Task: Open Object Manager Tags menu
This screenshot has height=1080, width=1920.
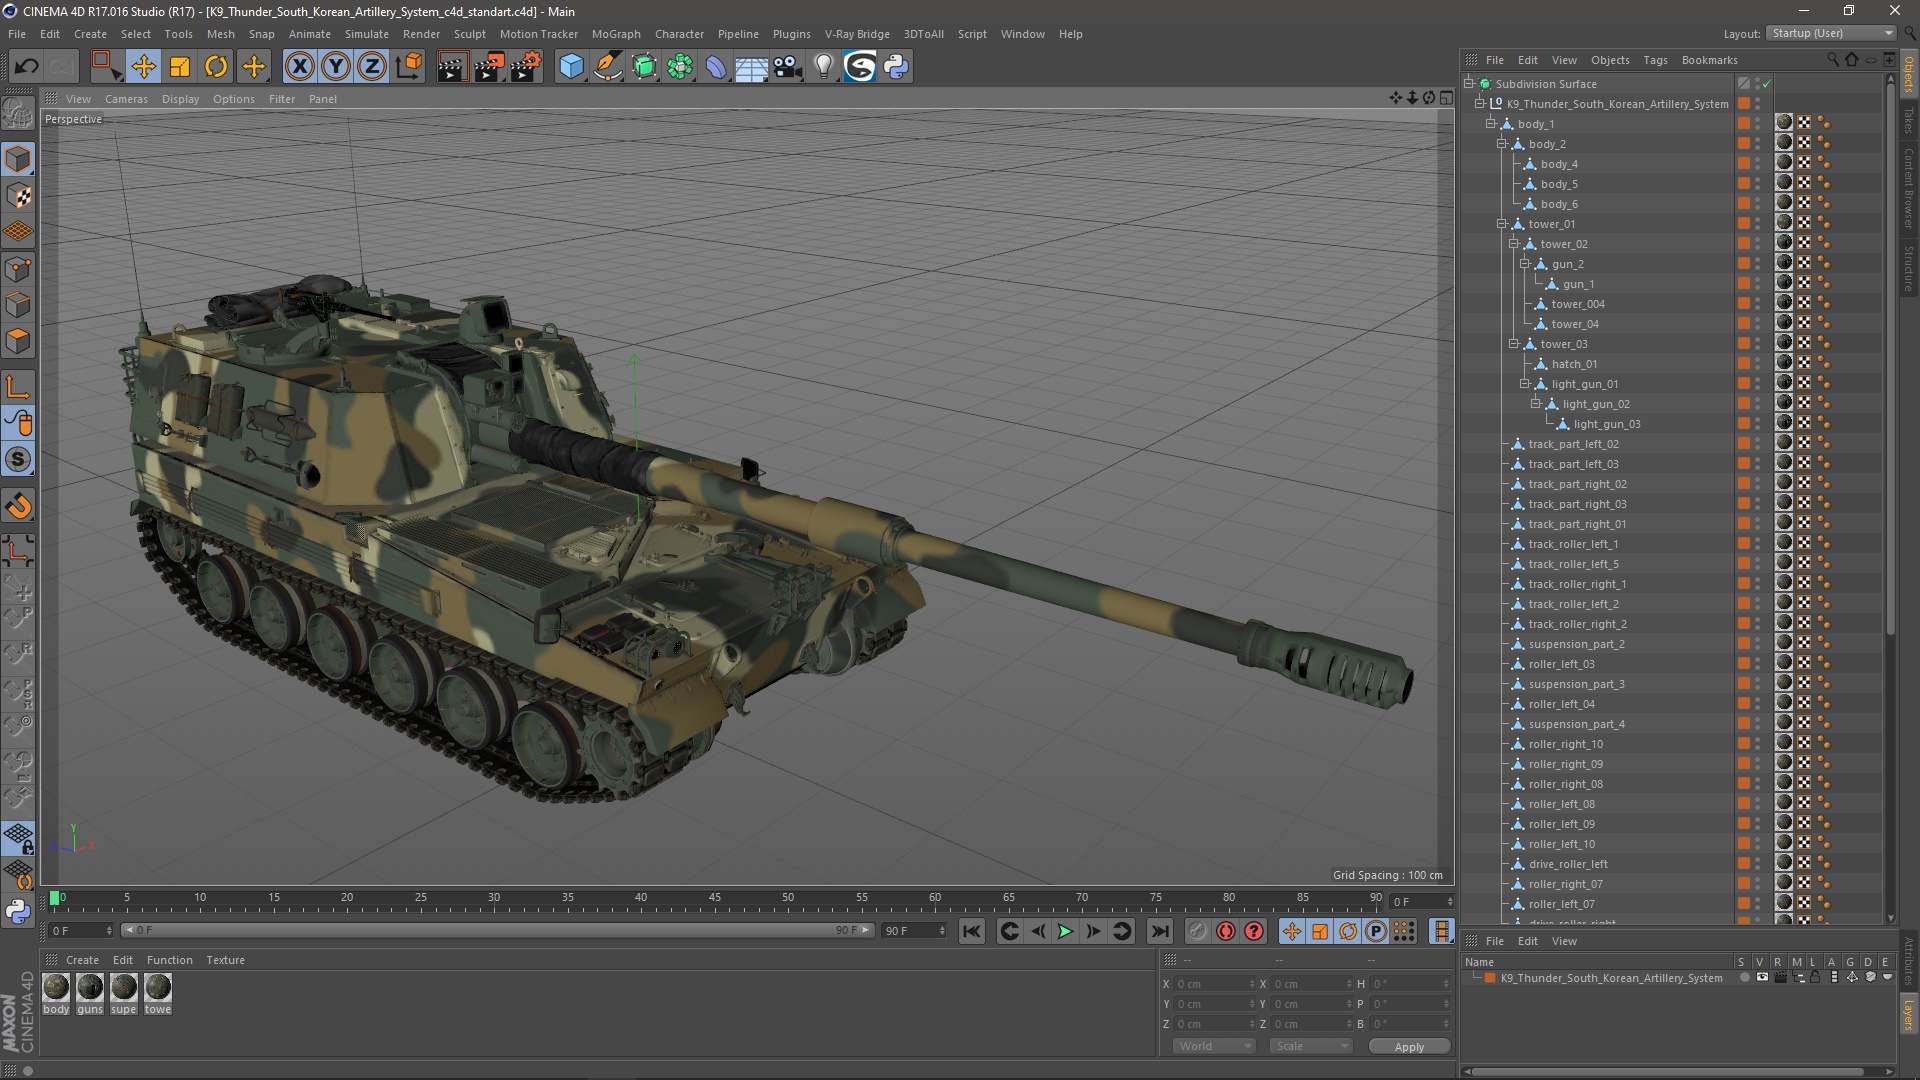Action: tap(1655, 60)
